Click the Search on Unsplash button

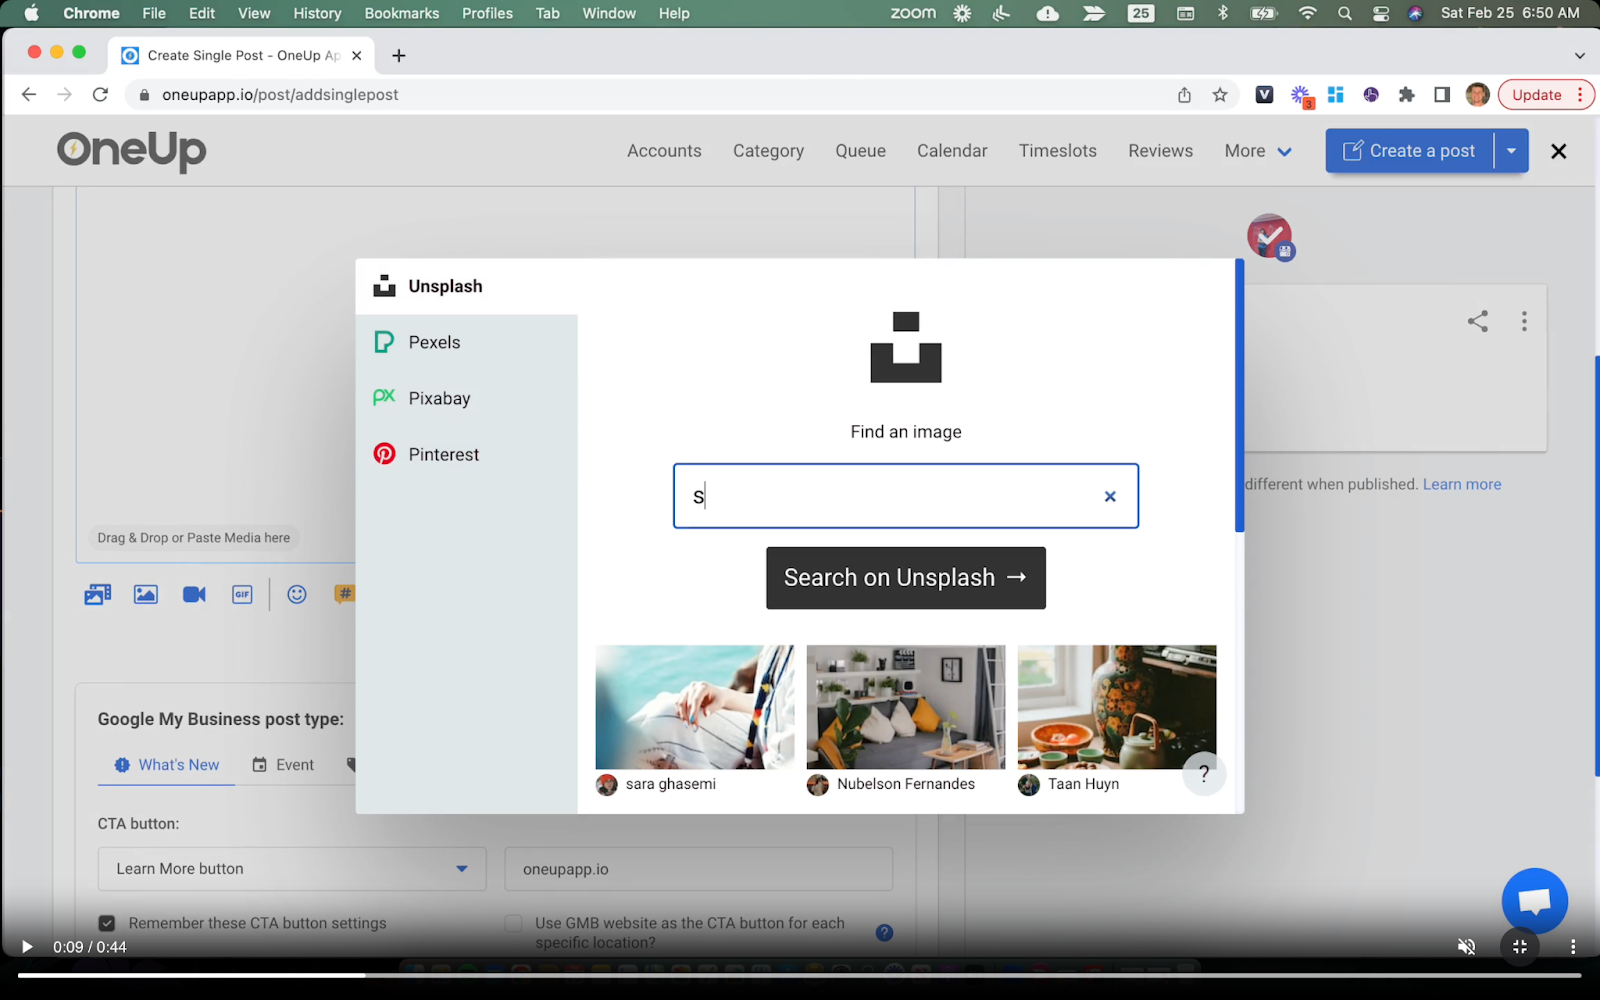tap(906, 578)
